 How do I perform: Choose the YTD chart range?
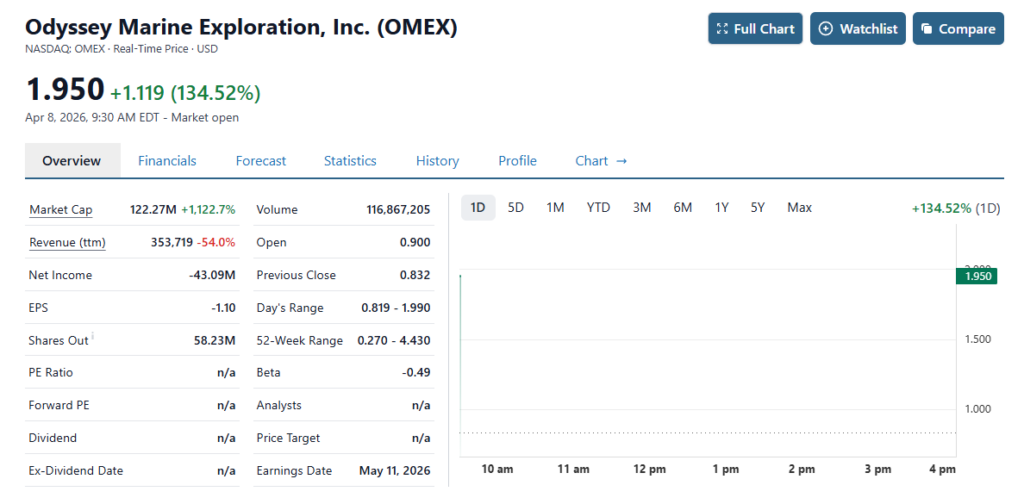pos(598,208)
